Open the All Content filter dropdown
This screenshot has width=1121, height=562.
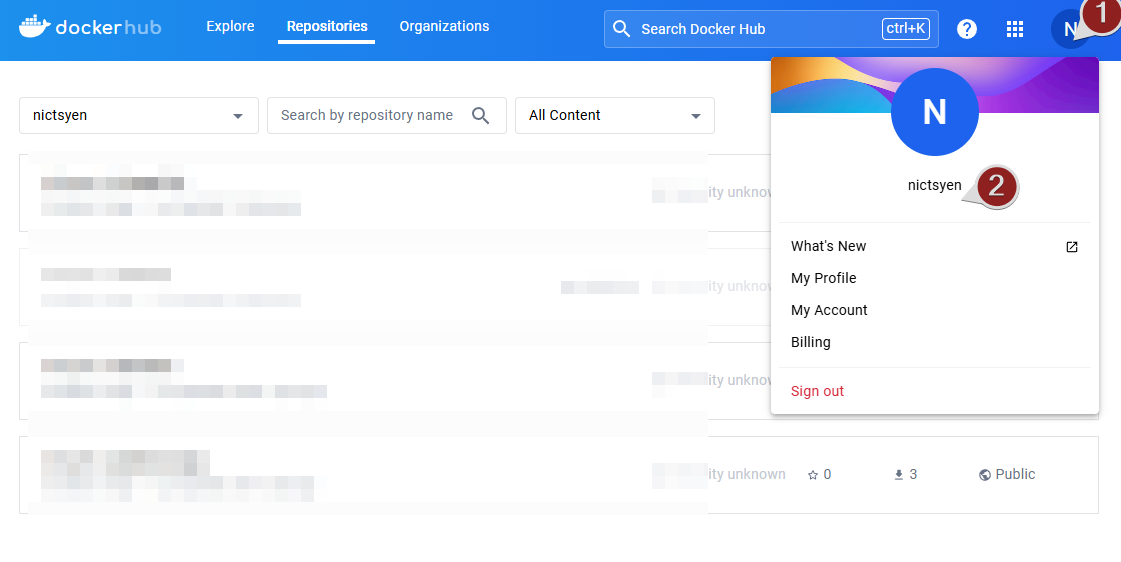pyautogui.click(x=695, y=116)
